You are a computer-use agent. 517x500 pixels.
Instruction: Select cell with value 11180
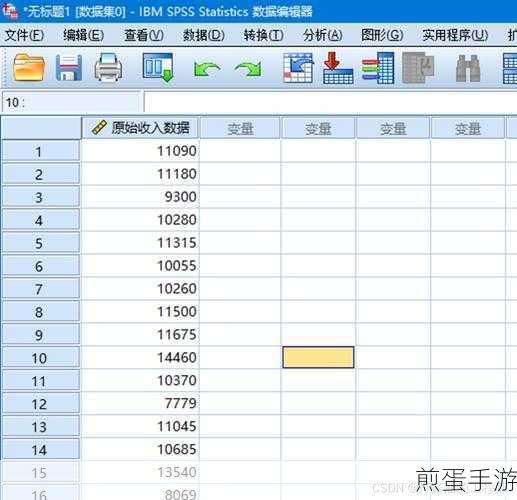coord(140,174)
